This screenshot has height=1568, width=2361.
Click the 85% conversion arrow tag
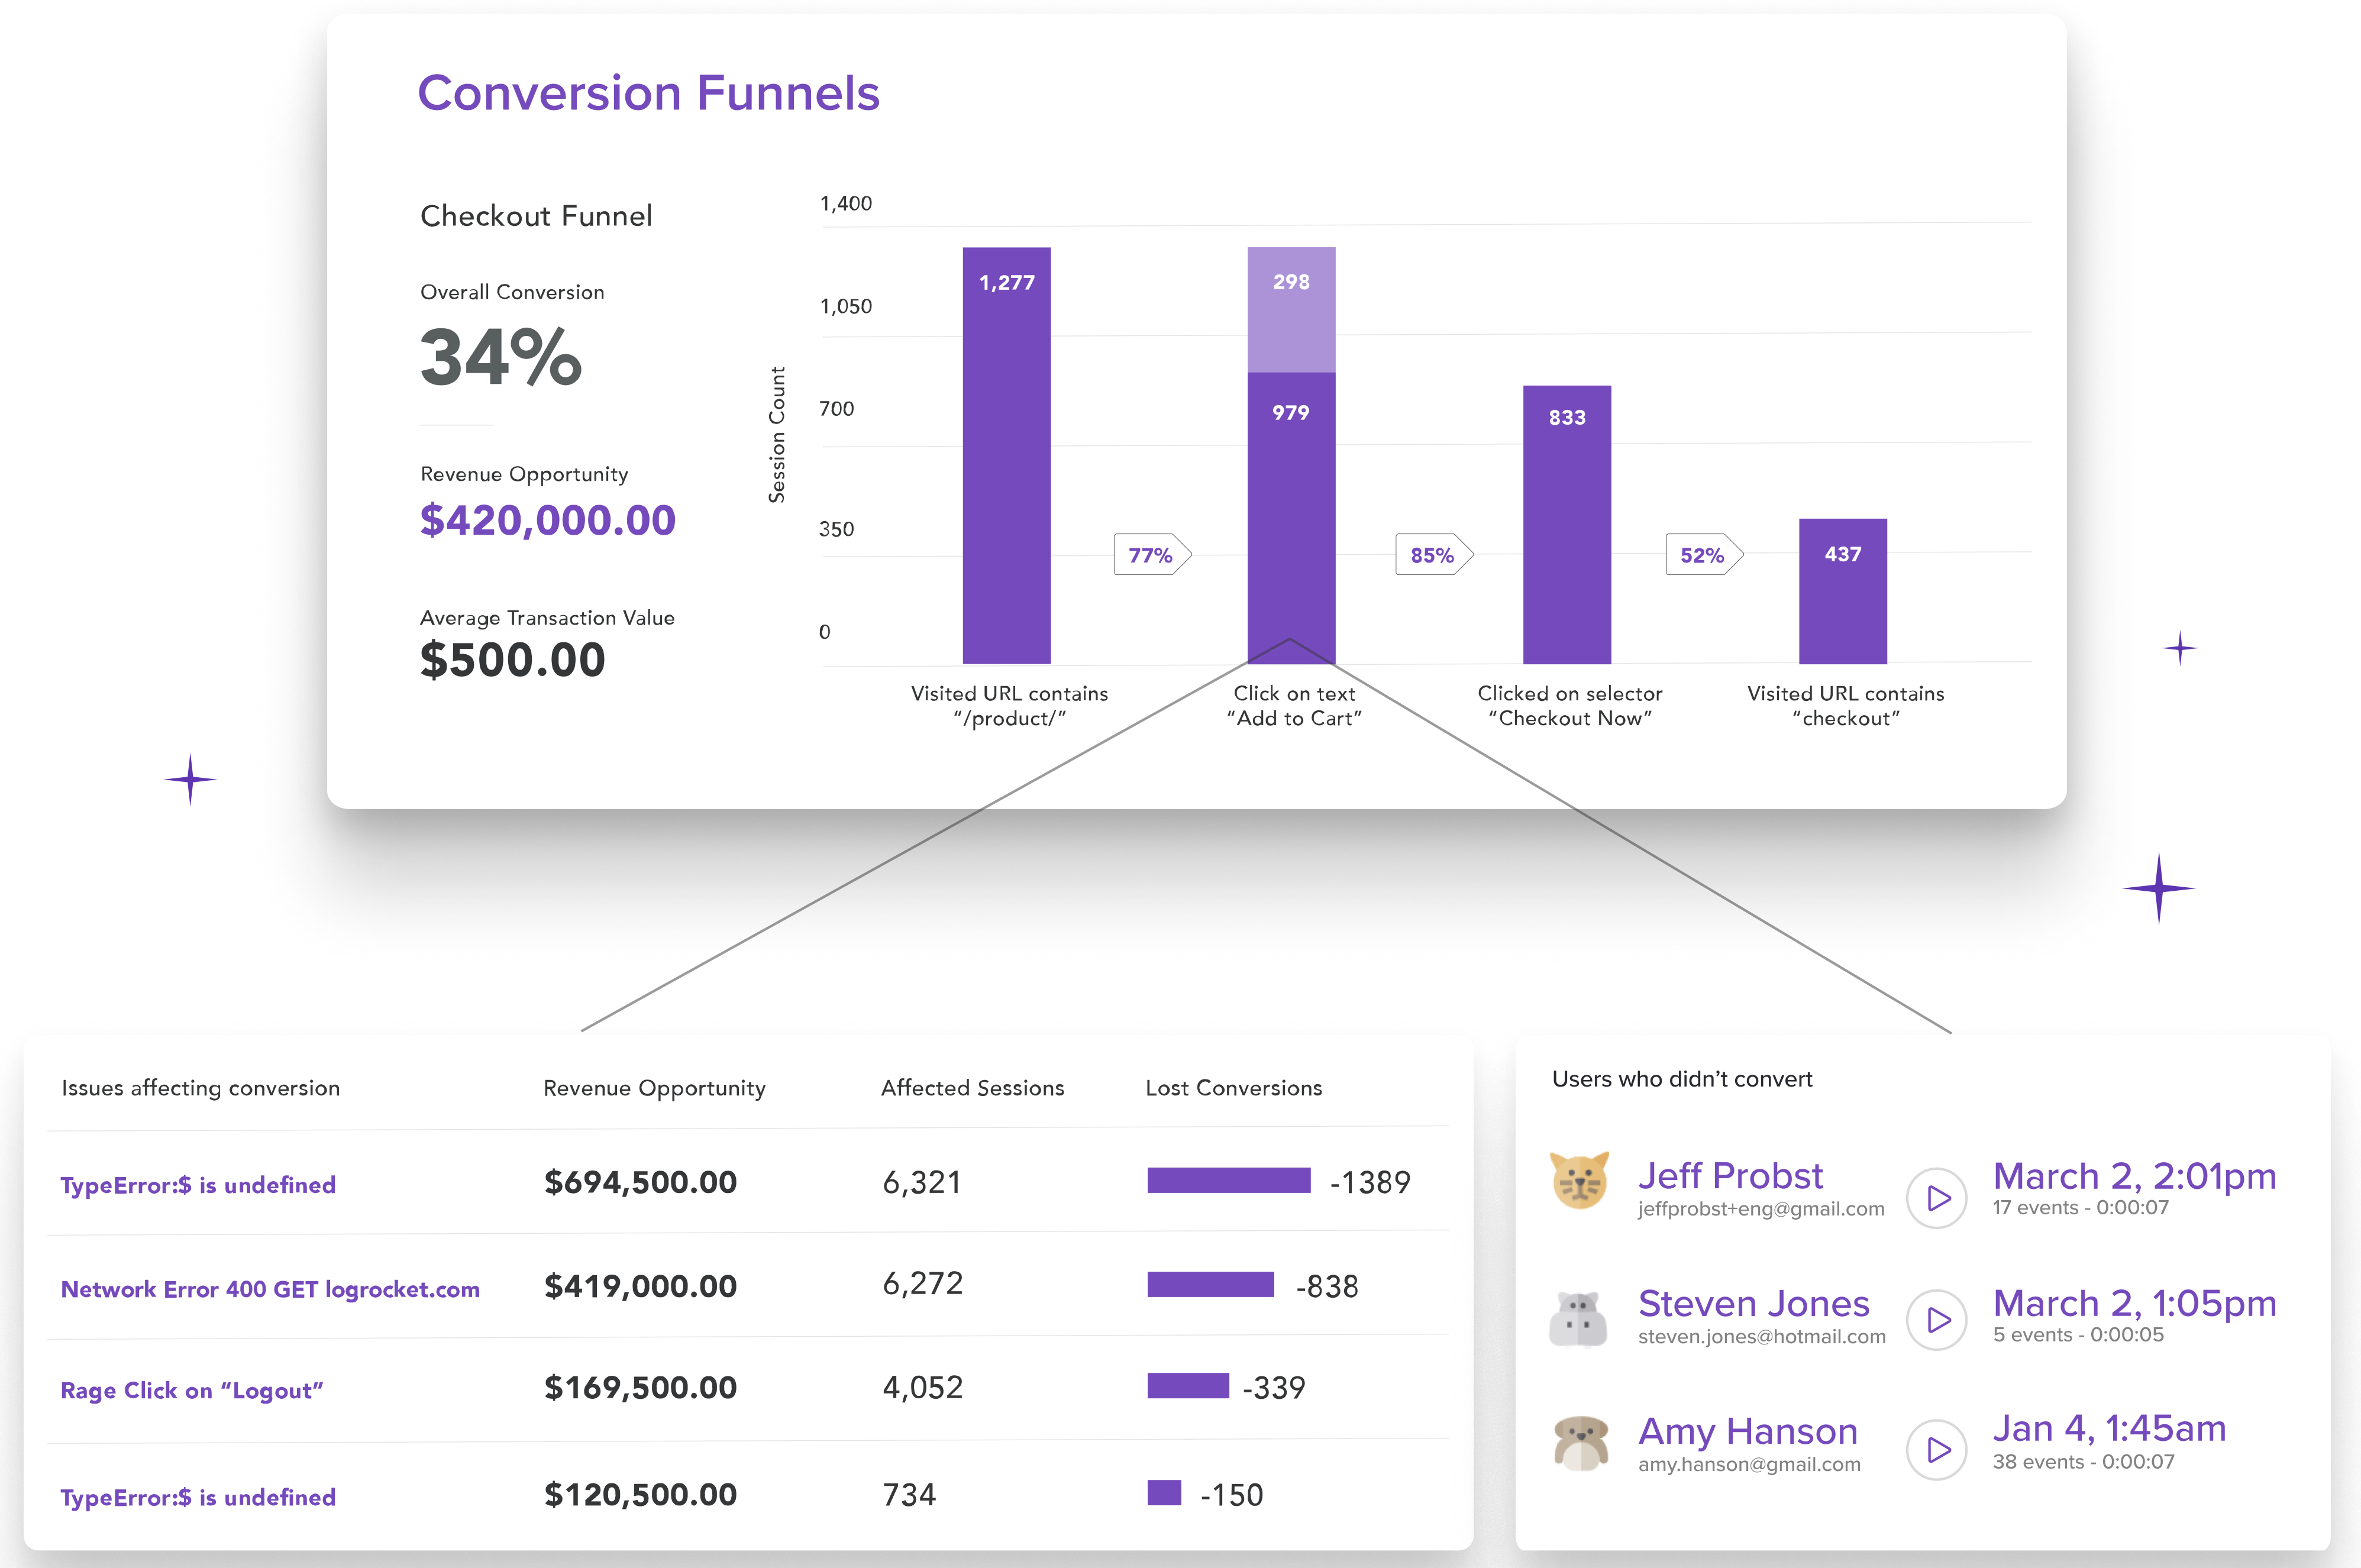pos(1433,555)
